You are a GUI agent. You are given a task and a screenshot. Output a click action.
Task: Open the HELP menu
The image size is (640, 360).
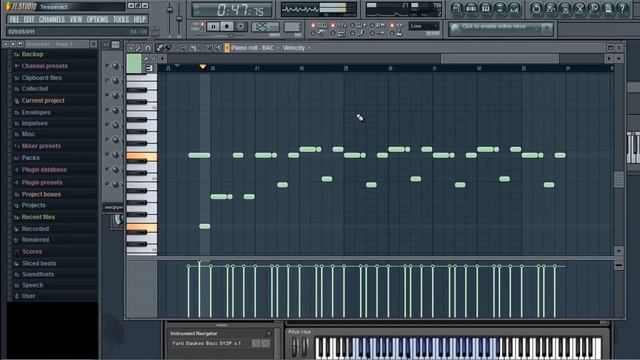tap(140, 20)
